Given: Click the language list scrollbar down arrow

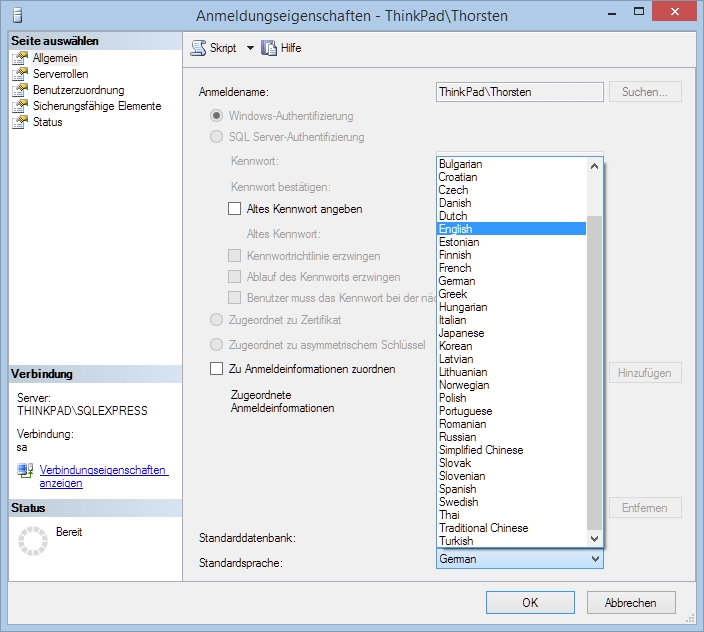Looking at the screenshot, I should pyautogui.click(x=595, y=539).
